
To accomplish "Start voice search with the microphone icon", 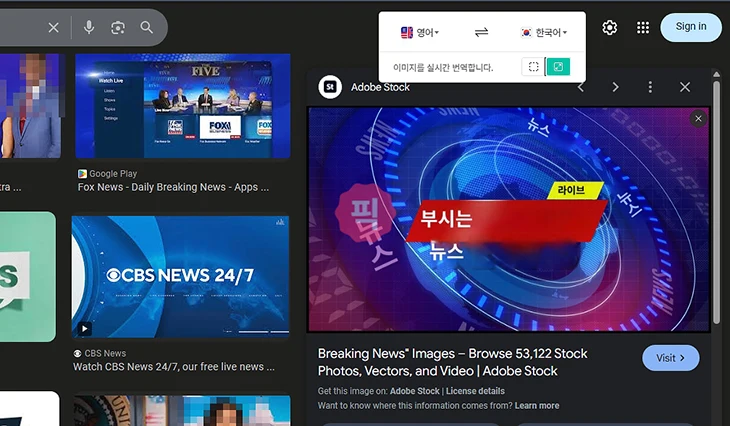I will click(x=89, y=28).
